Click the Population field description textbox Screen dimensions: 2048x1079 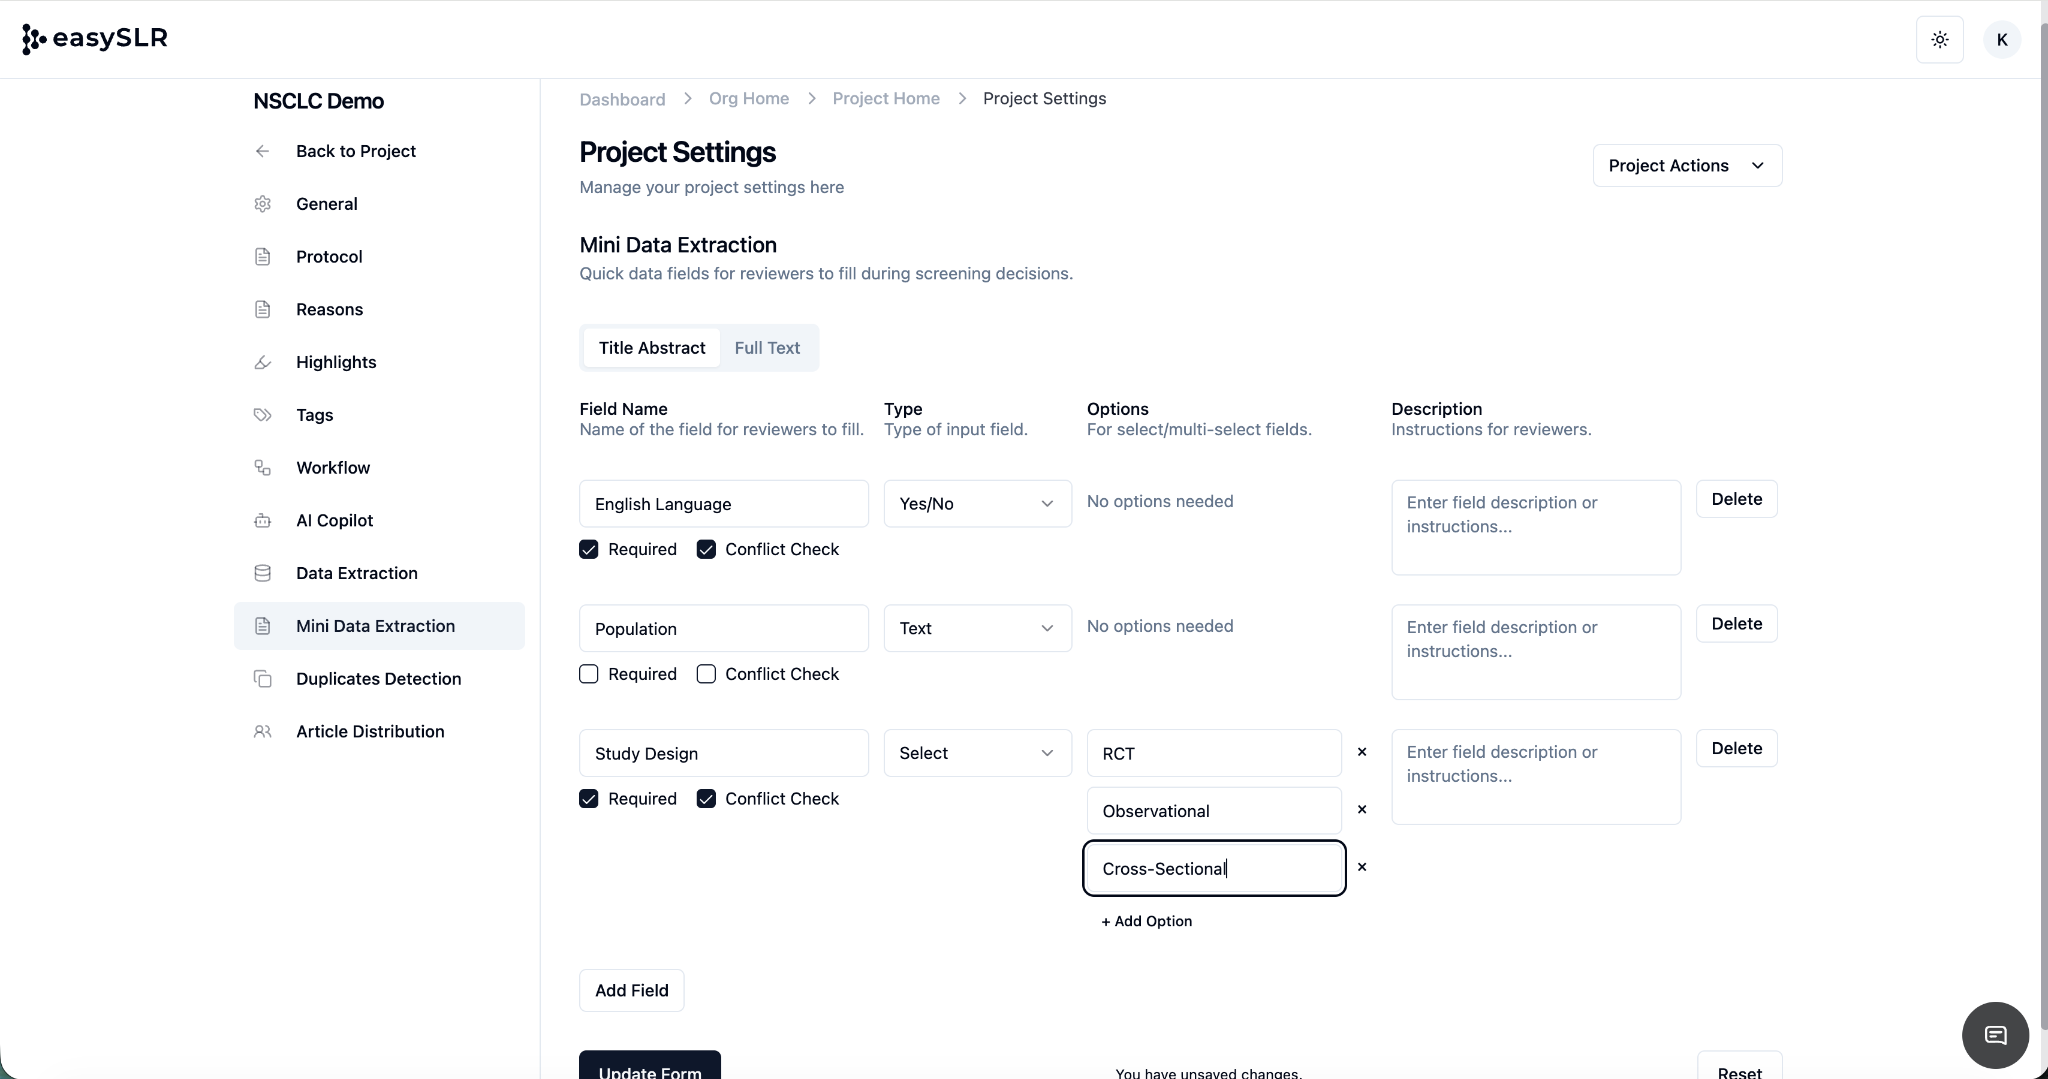(1535, 651)
